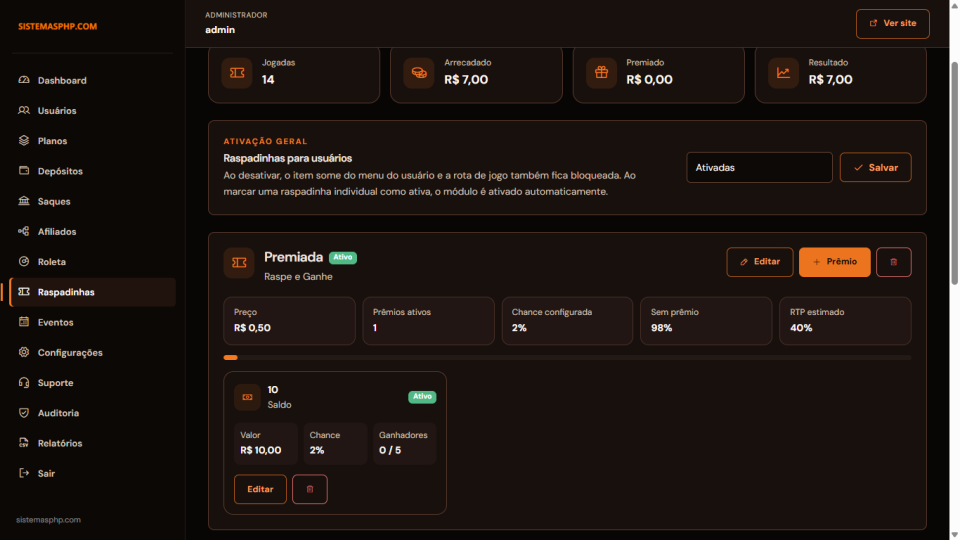
Task: Click the SISTEMASPHP.COM logo
Action: click(58, 26)
